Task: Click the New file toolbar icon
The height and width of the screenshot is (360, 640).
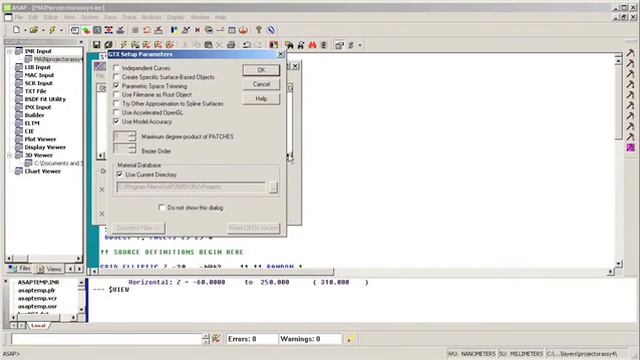Action: (16, 30)
